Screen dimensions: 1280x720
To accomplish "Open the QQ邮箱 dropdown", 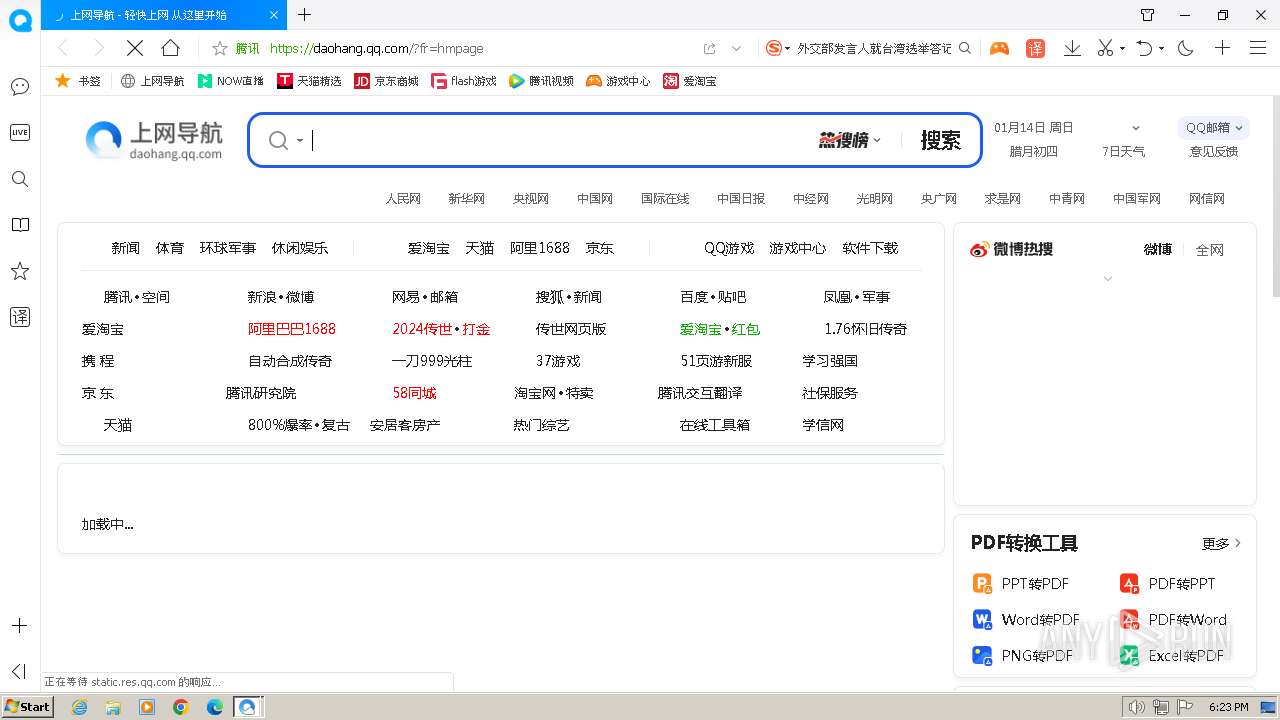I will (1214, 127).
